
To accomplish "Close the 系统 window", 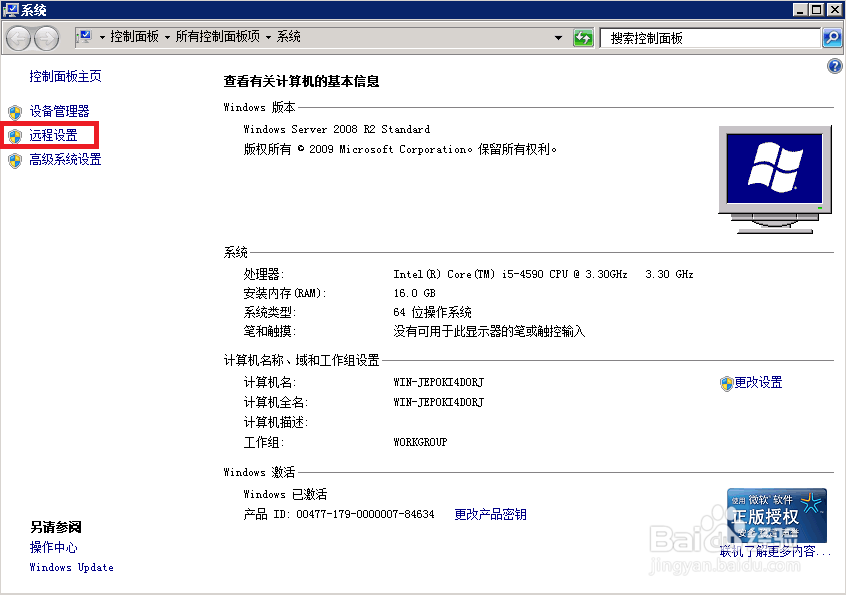I will (834, 10).
